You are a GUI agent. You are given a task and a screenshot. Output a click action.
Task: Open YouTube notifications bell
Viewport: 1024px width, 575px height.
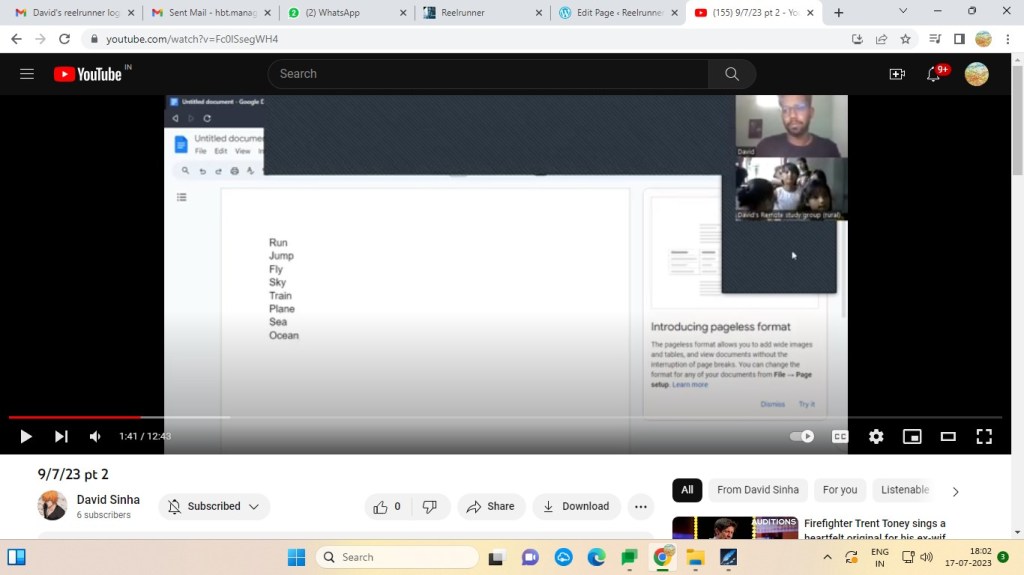click(x=934, y=74)
